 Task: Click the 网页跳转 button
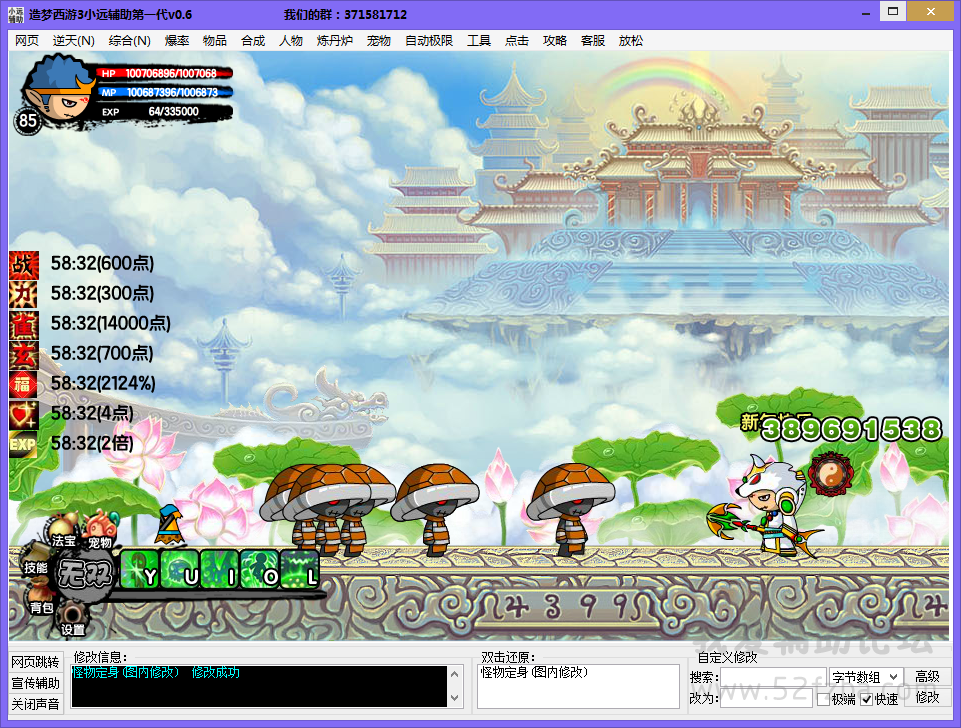(36, 662)
